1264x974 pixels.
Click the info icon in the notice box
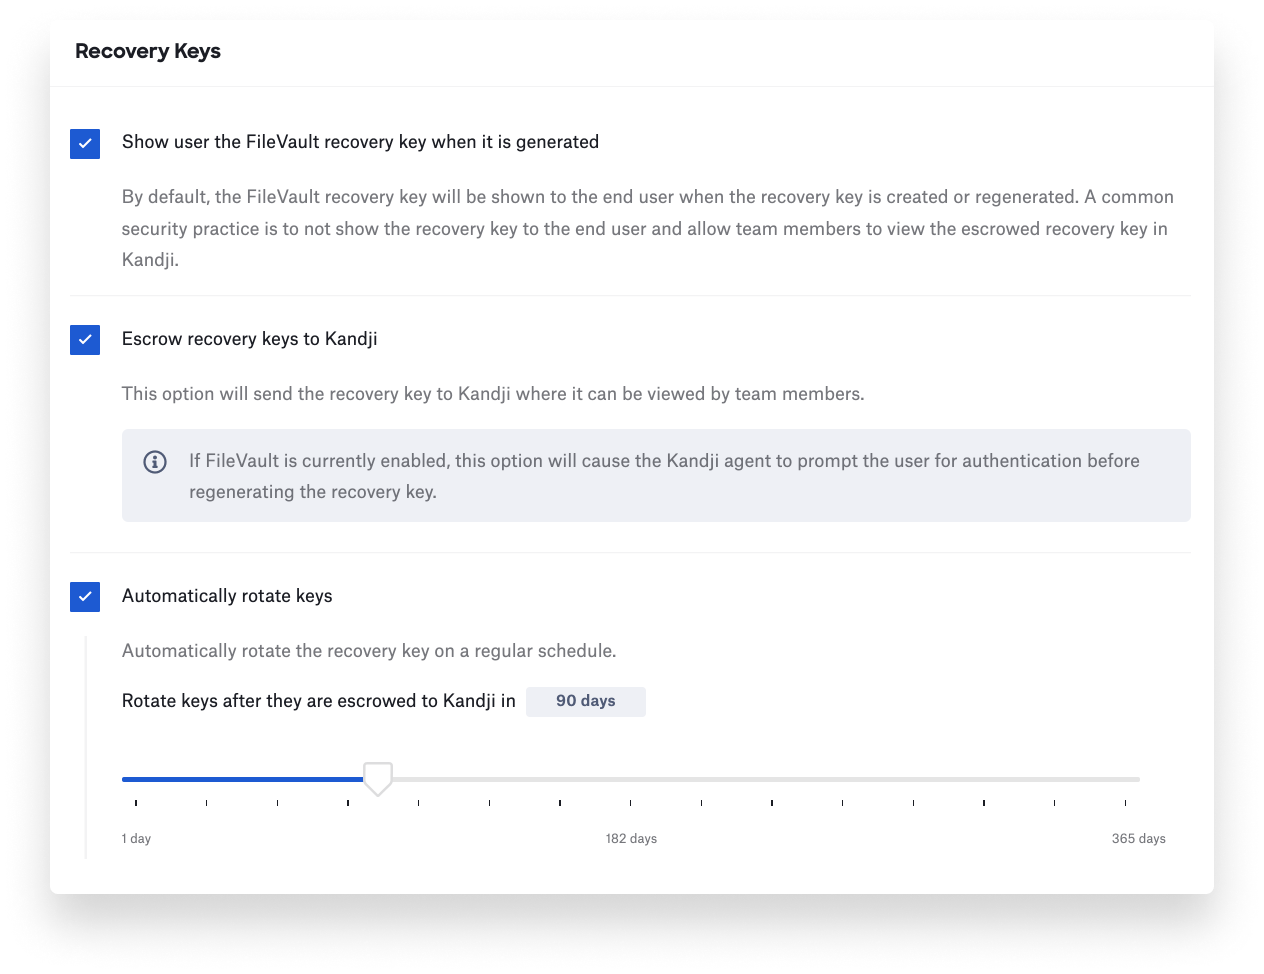[155, 462]
